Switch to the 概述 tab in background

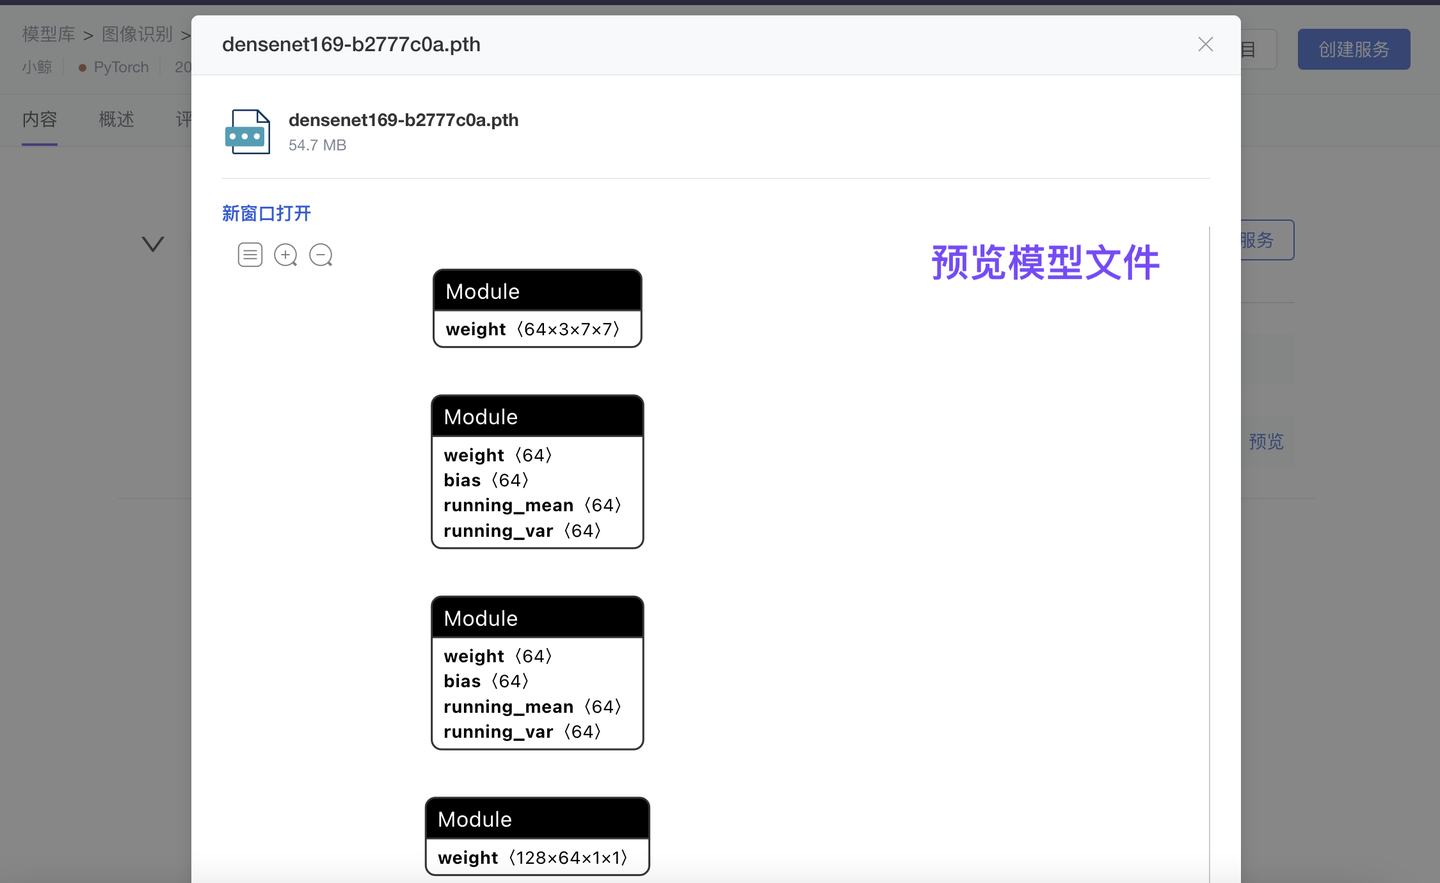(x=116, y=119)
